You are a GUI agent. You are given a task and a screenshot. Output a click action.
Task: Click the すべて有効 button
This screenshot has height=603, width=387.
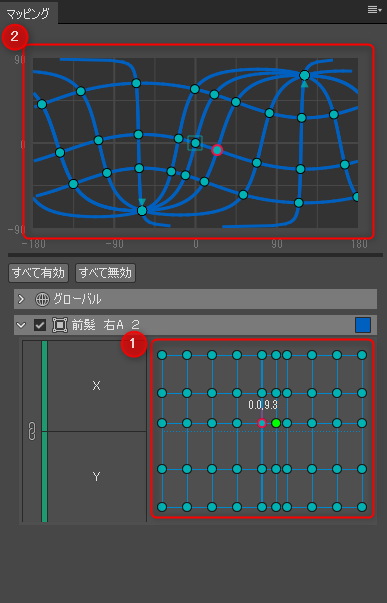(38, 273)
